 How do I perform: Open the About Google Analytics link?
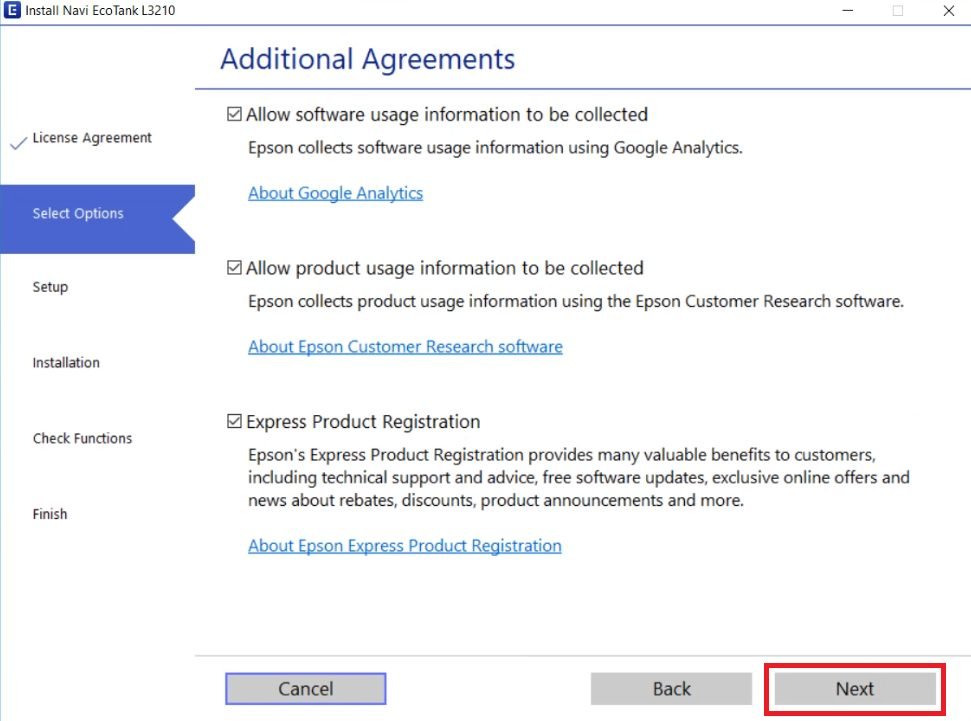point(335,193)
